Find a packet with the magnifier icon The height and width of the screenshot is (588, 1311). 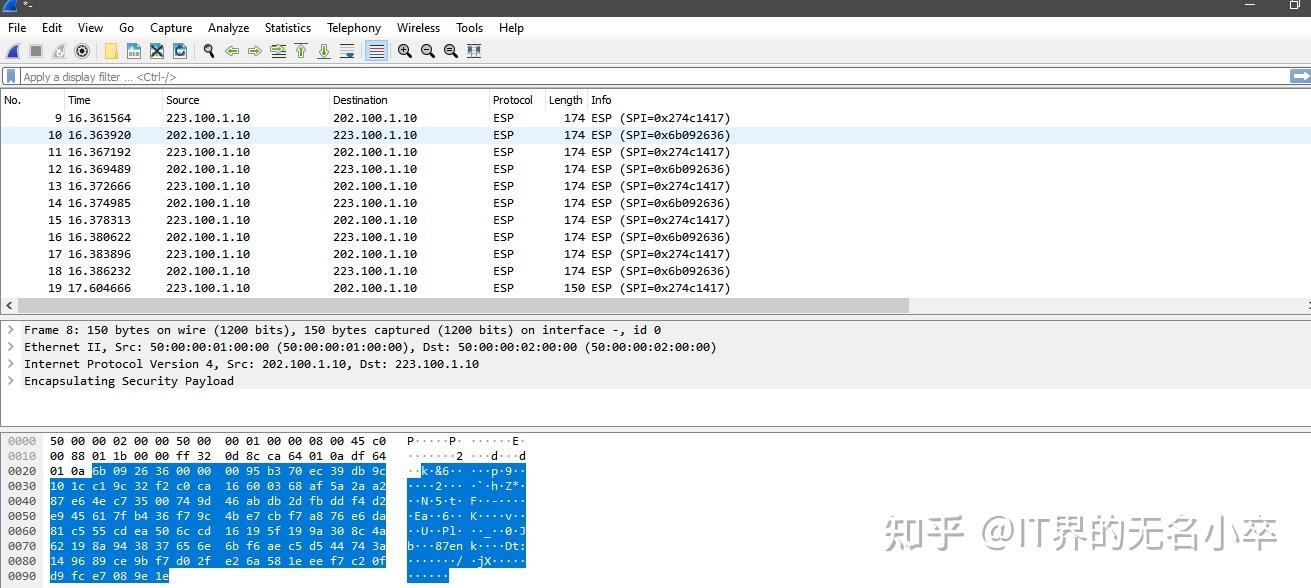pyautogui.click(x=209, y=51)
